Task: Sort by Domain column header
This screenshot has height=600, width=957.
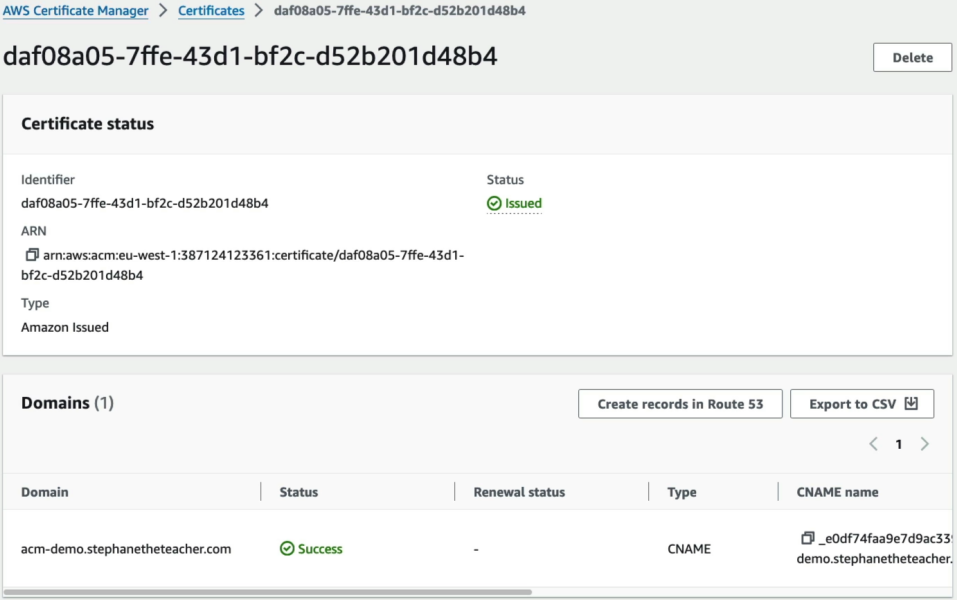Action: (45, 492)
